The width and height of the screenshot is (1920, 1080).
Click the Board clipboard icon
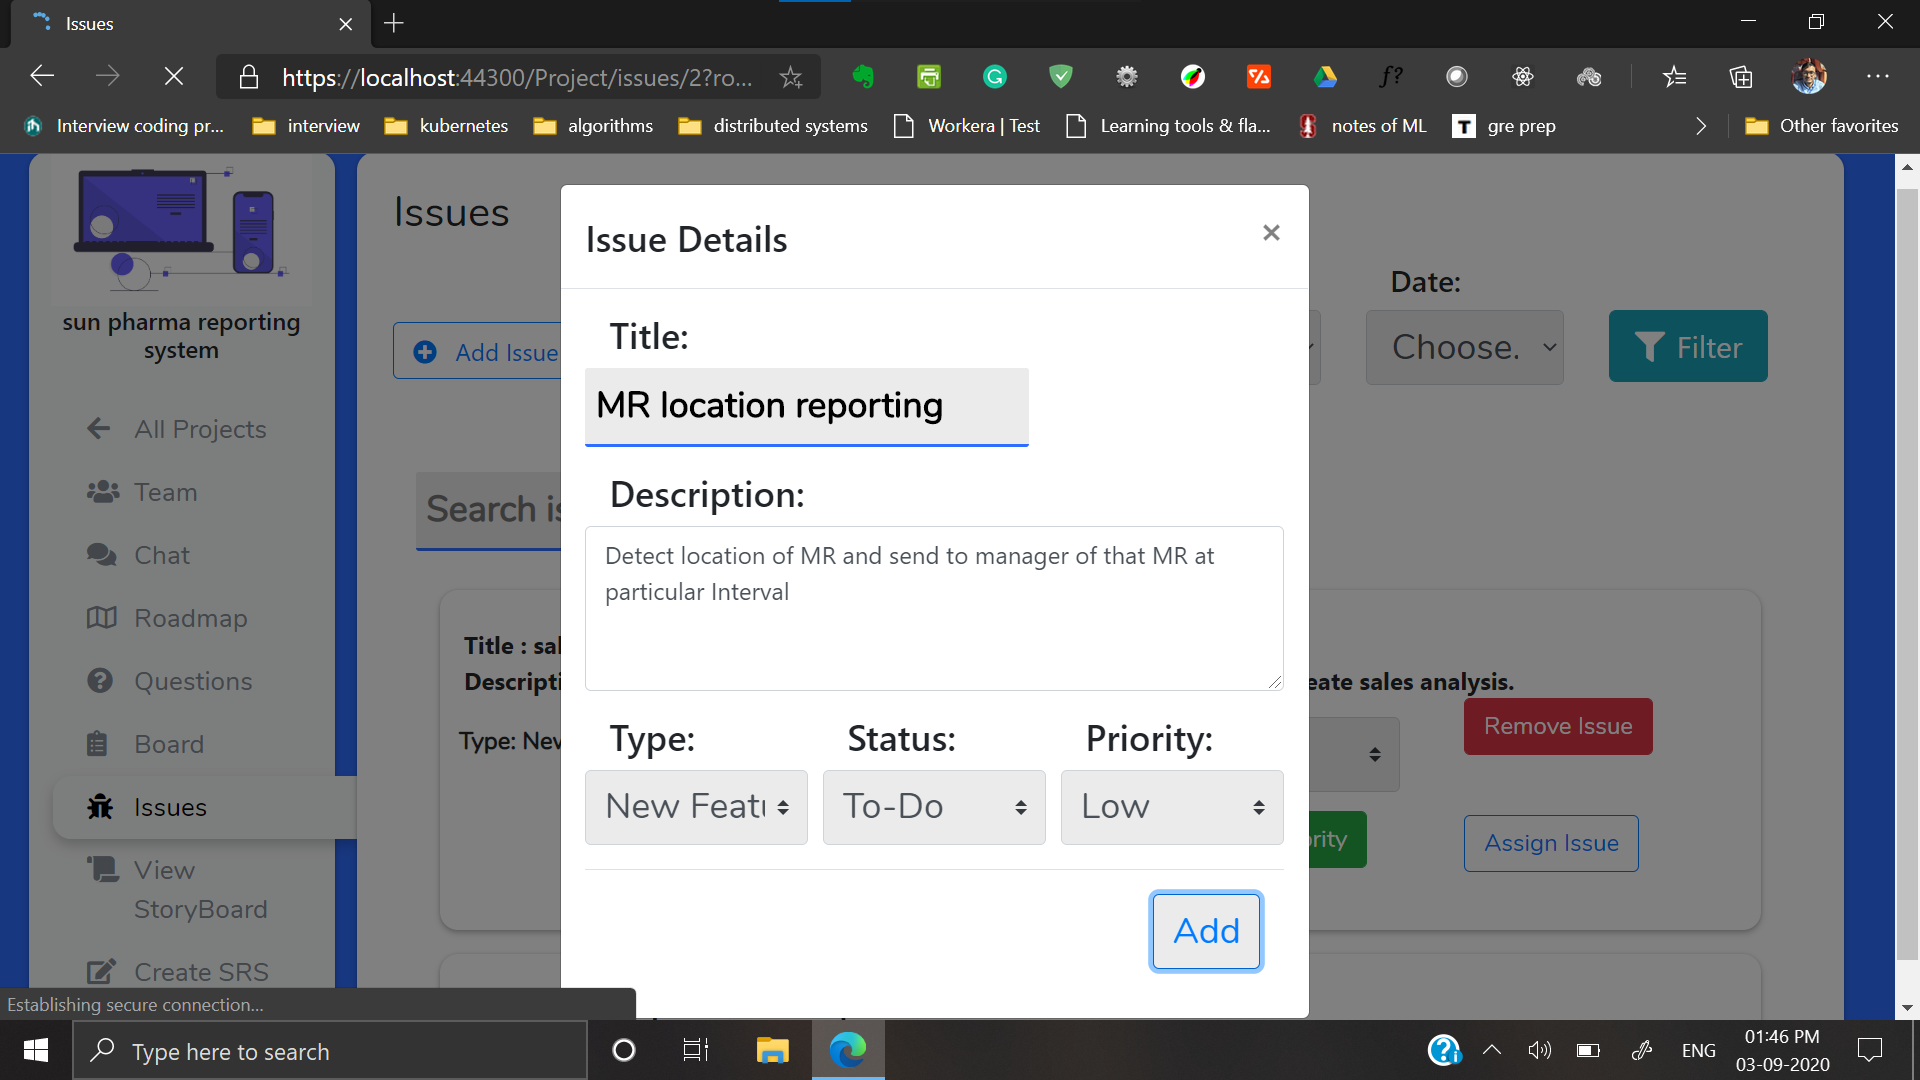[97, 744]
